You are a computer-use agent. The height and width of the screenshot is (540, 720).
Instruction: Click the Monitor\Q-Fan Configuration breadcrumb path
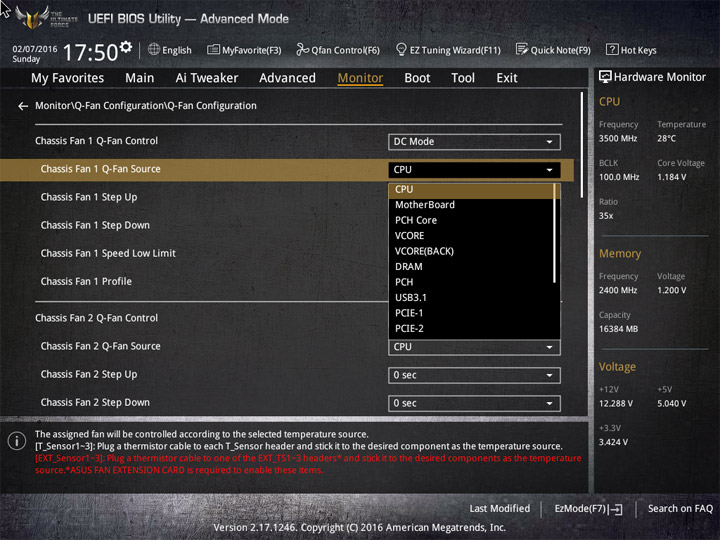click(x=146, y=106)
